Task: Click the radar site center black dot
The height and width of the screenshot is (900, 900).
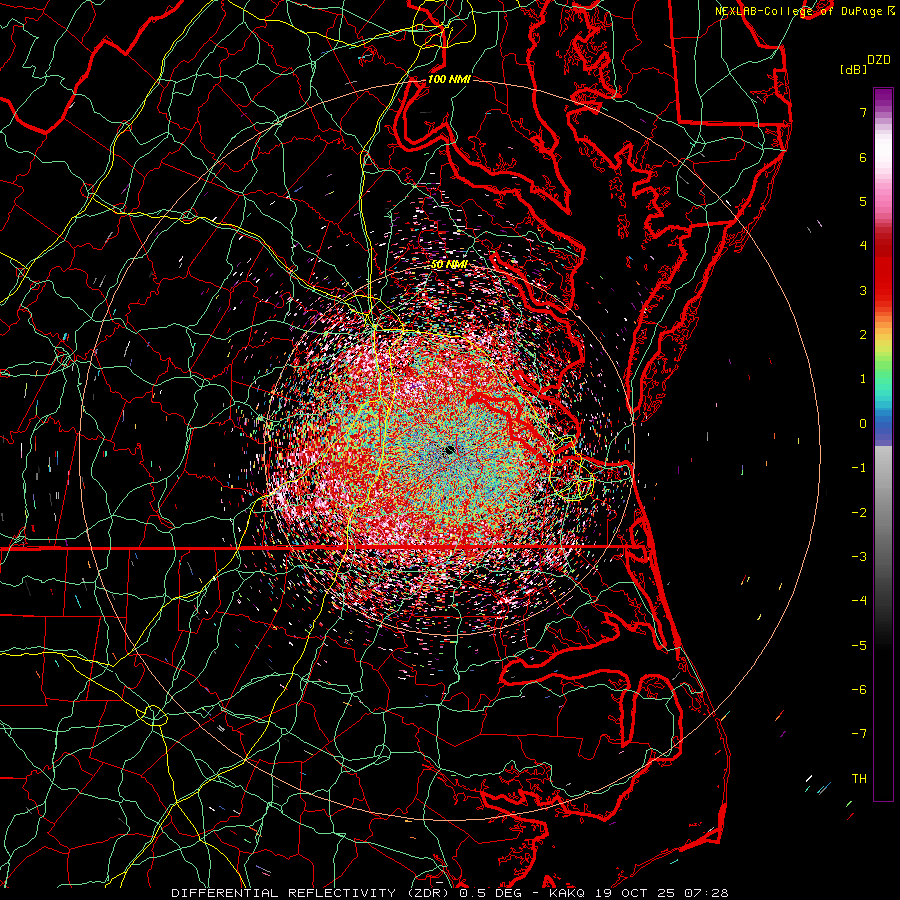Action: [449, 451]
